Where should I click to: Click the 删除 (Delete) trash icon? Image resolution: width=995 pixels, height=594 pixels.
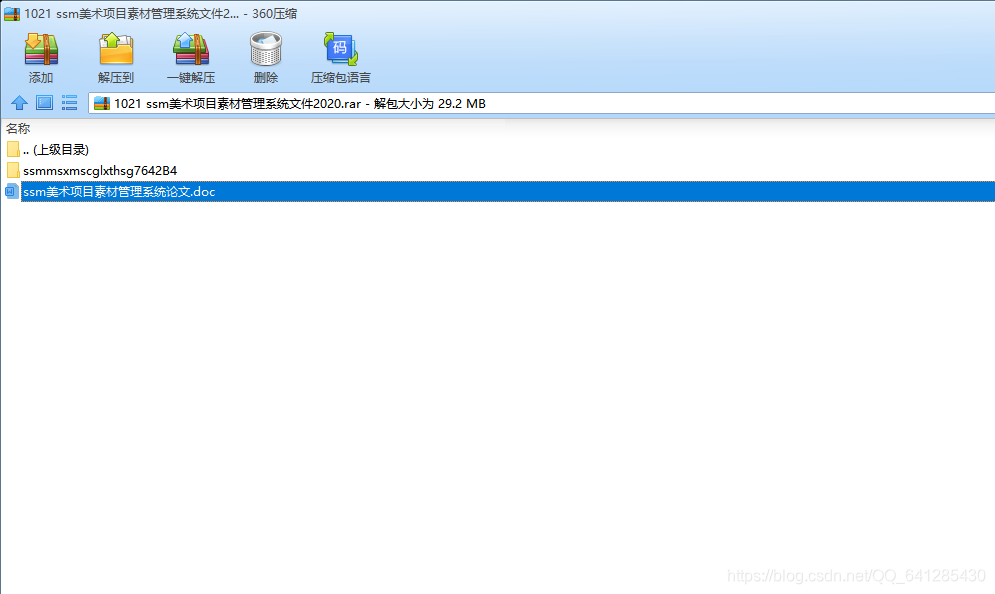(265, 49)
